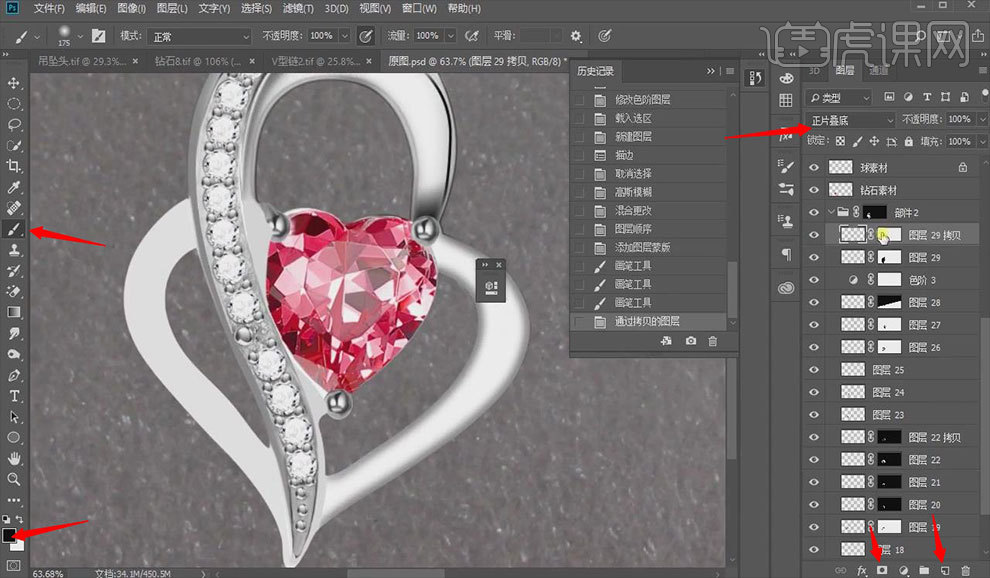Create a new layer with the bottom icon
Viewport: 990px width, 578px height.
(x=944, y=569)
